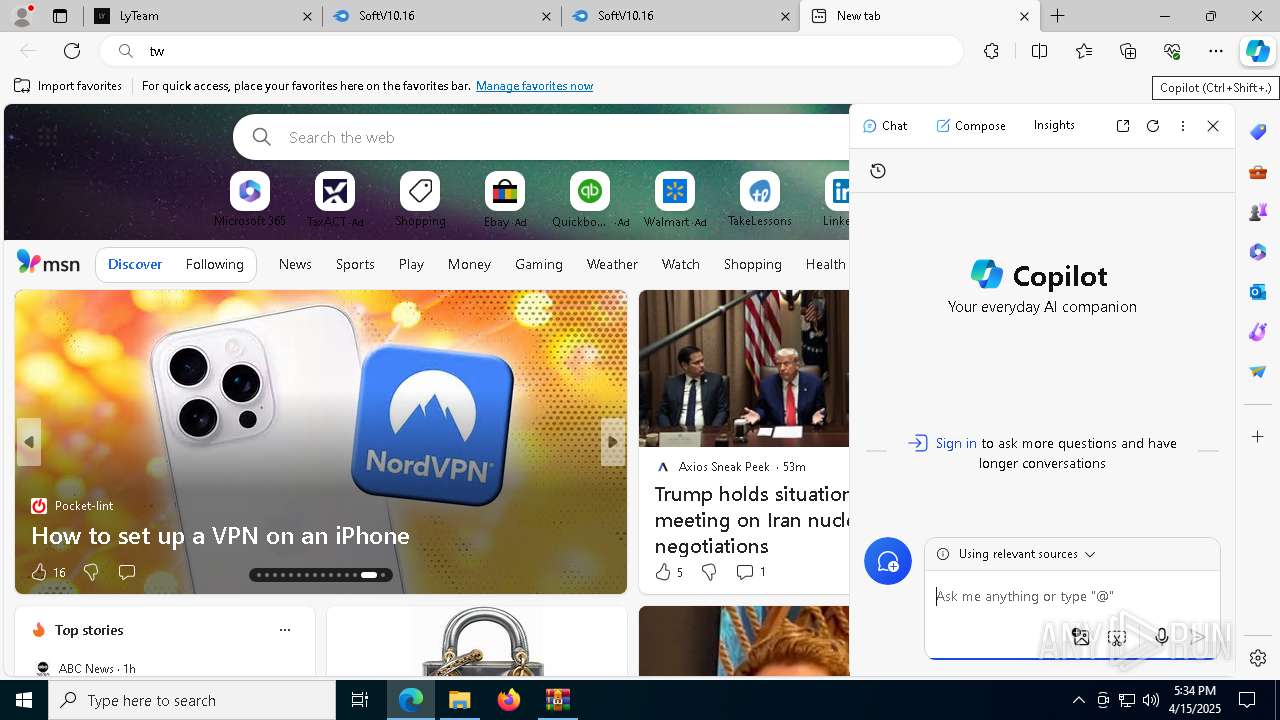Click Sign in link in Copilot
The width and height of the screenshot is (1280, 720).
(956, 443)
